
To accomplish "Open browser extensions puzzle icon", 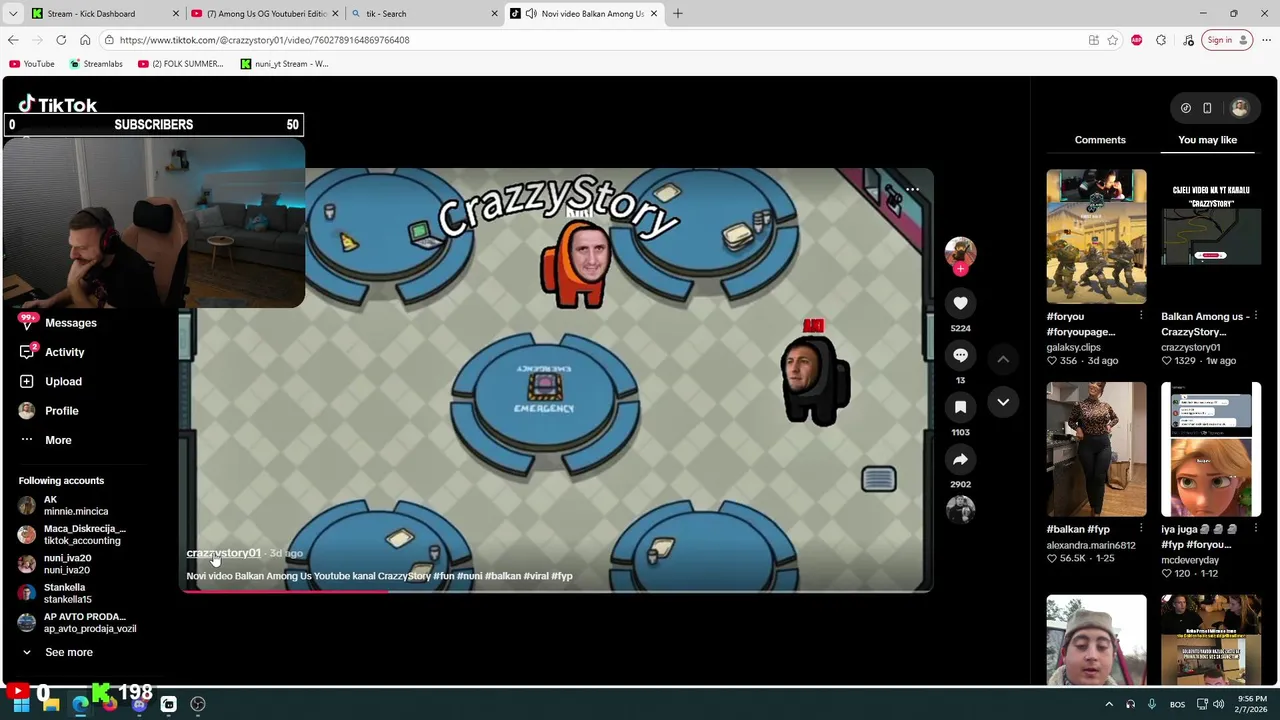I will tap(1161, 40).
